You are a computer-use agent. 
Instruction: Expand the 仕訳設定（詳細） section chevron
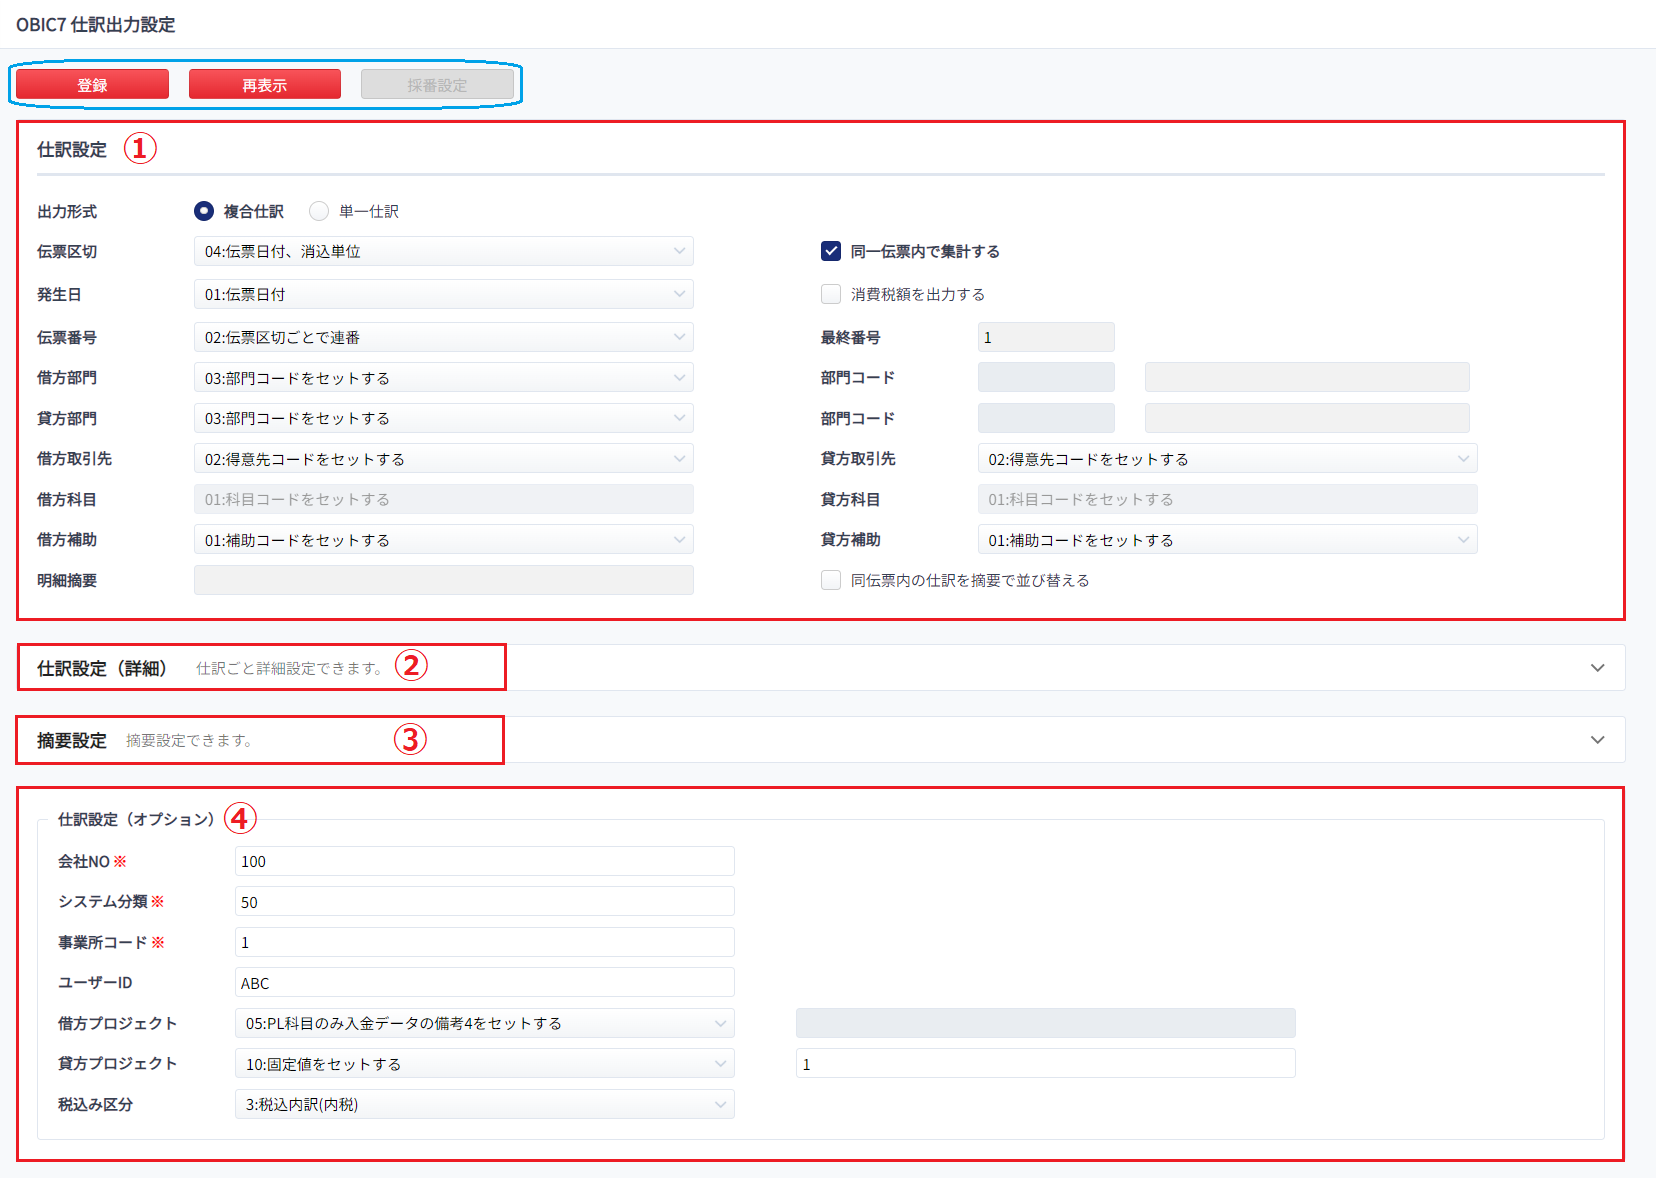click(x=1597, y=667)
